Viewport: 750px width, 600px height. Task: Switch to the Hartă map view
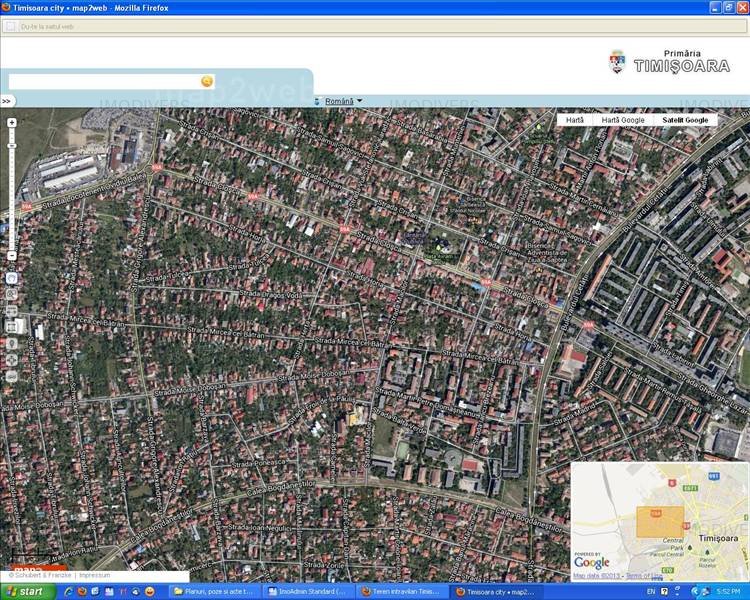pyautogui.click(x=574, y=120)
